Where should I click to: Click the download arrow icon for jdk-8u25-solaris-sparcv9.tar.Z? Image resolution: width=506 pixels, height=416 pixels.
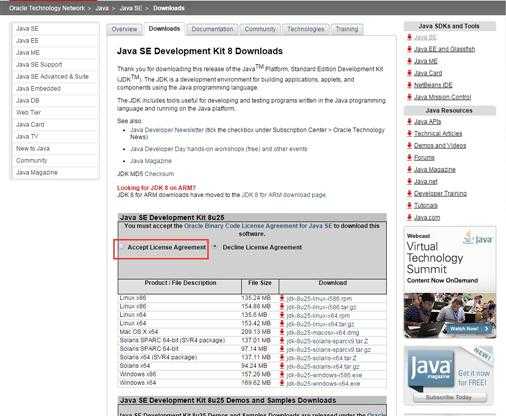[282, 341]
